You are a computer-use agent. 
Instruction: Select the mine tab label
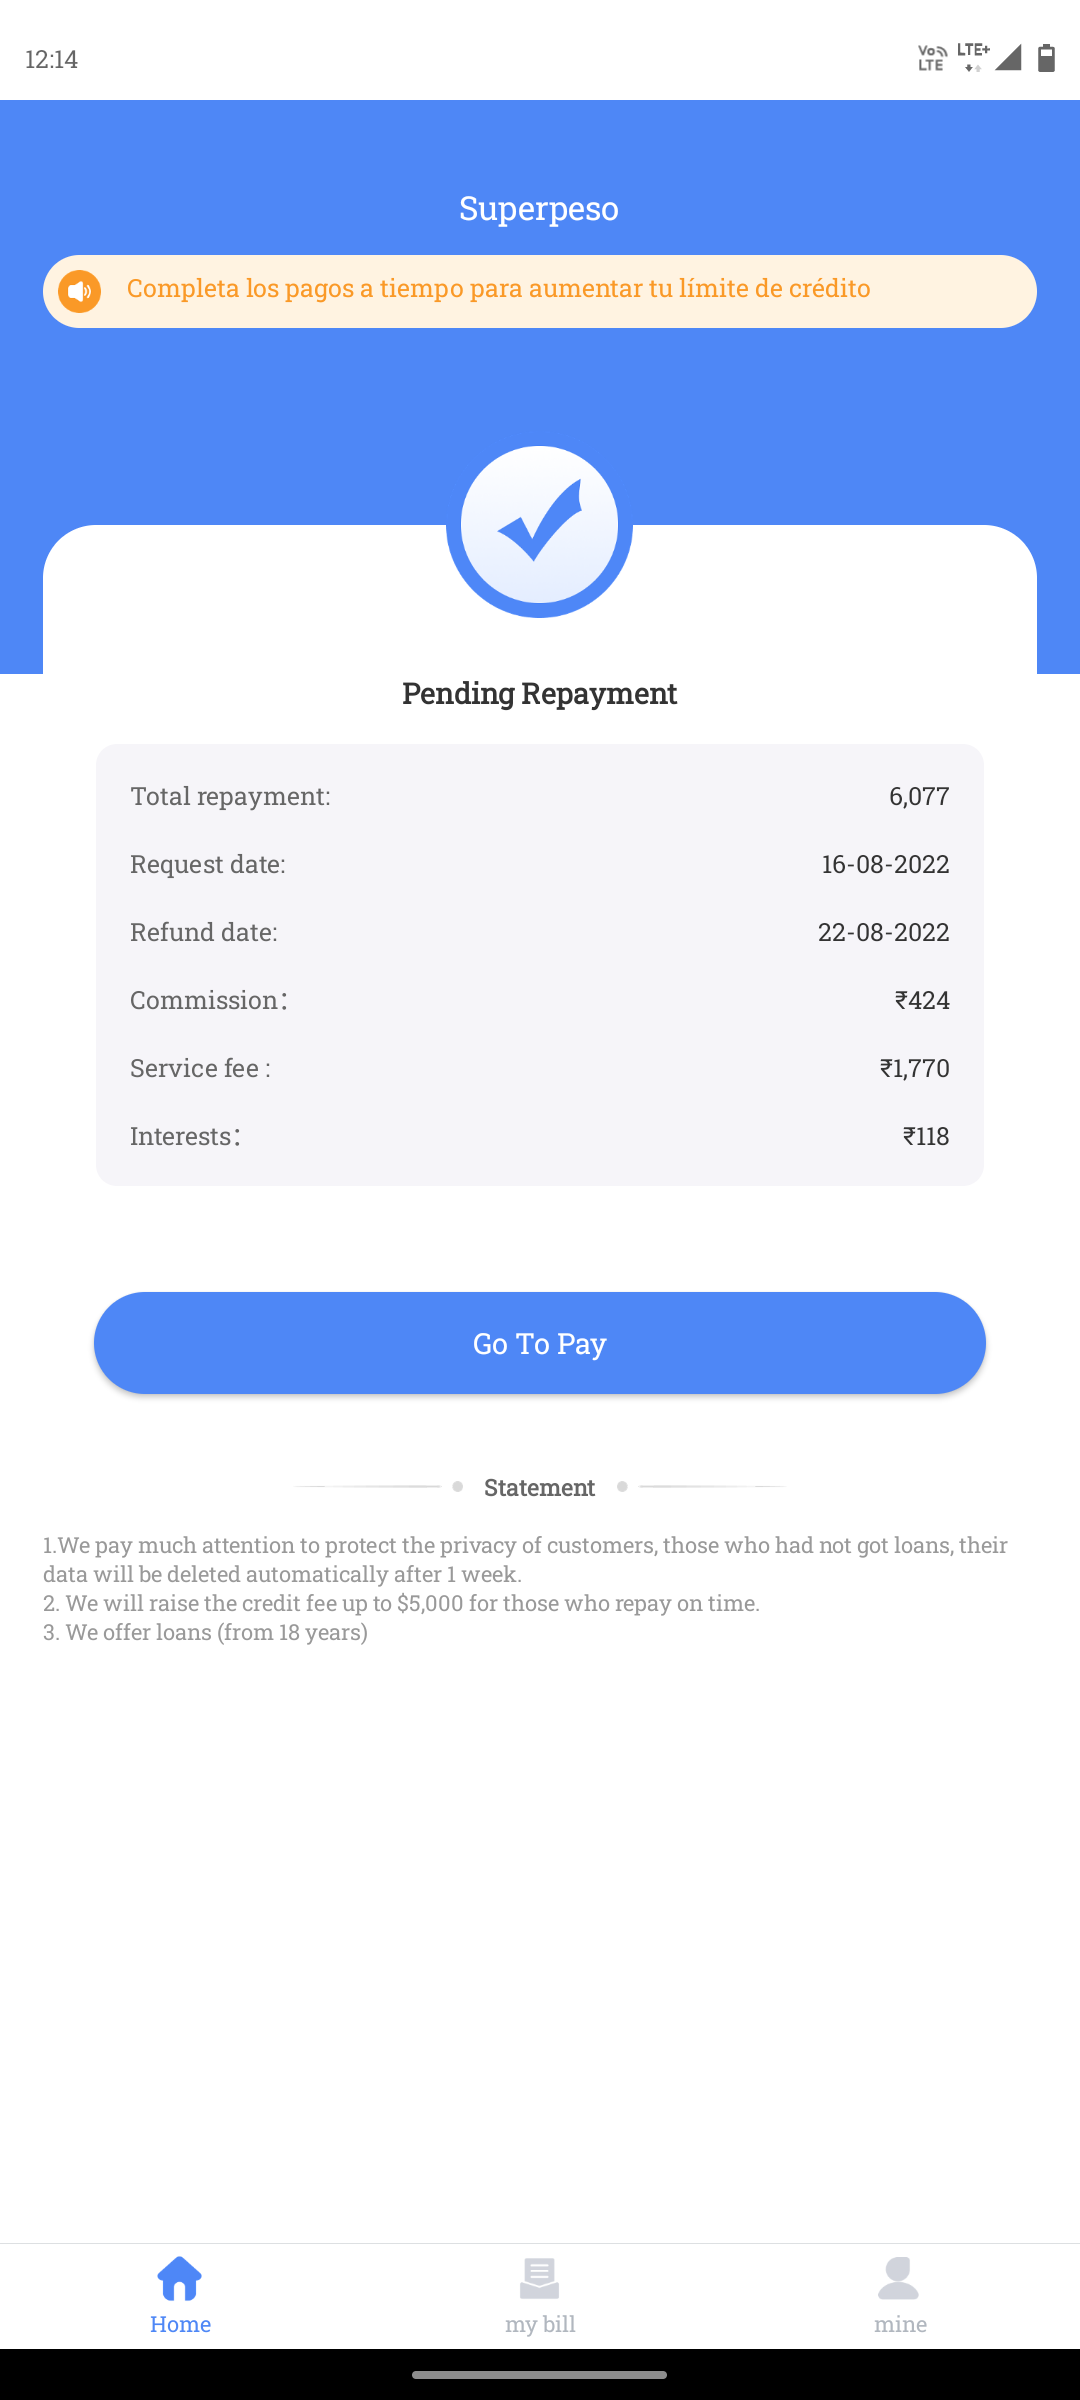(x=900, y=2324)
